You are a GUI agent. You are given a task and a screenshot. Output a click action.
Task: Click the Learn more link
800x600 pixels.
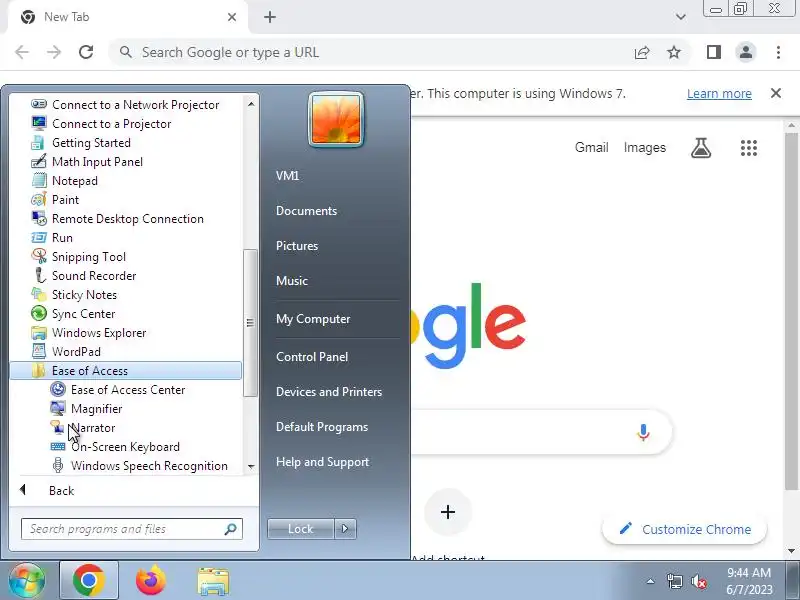pos(719,94)
